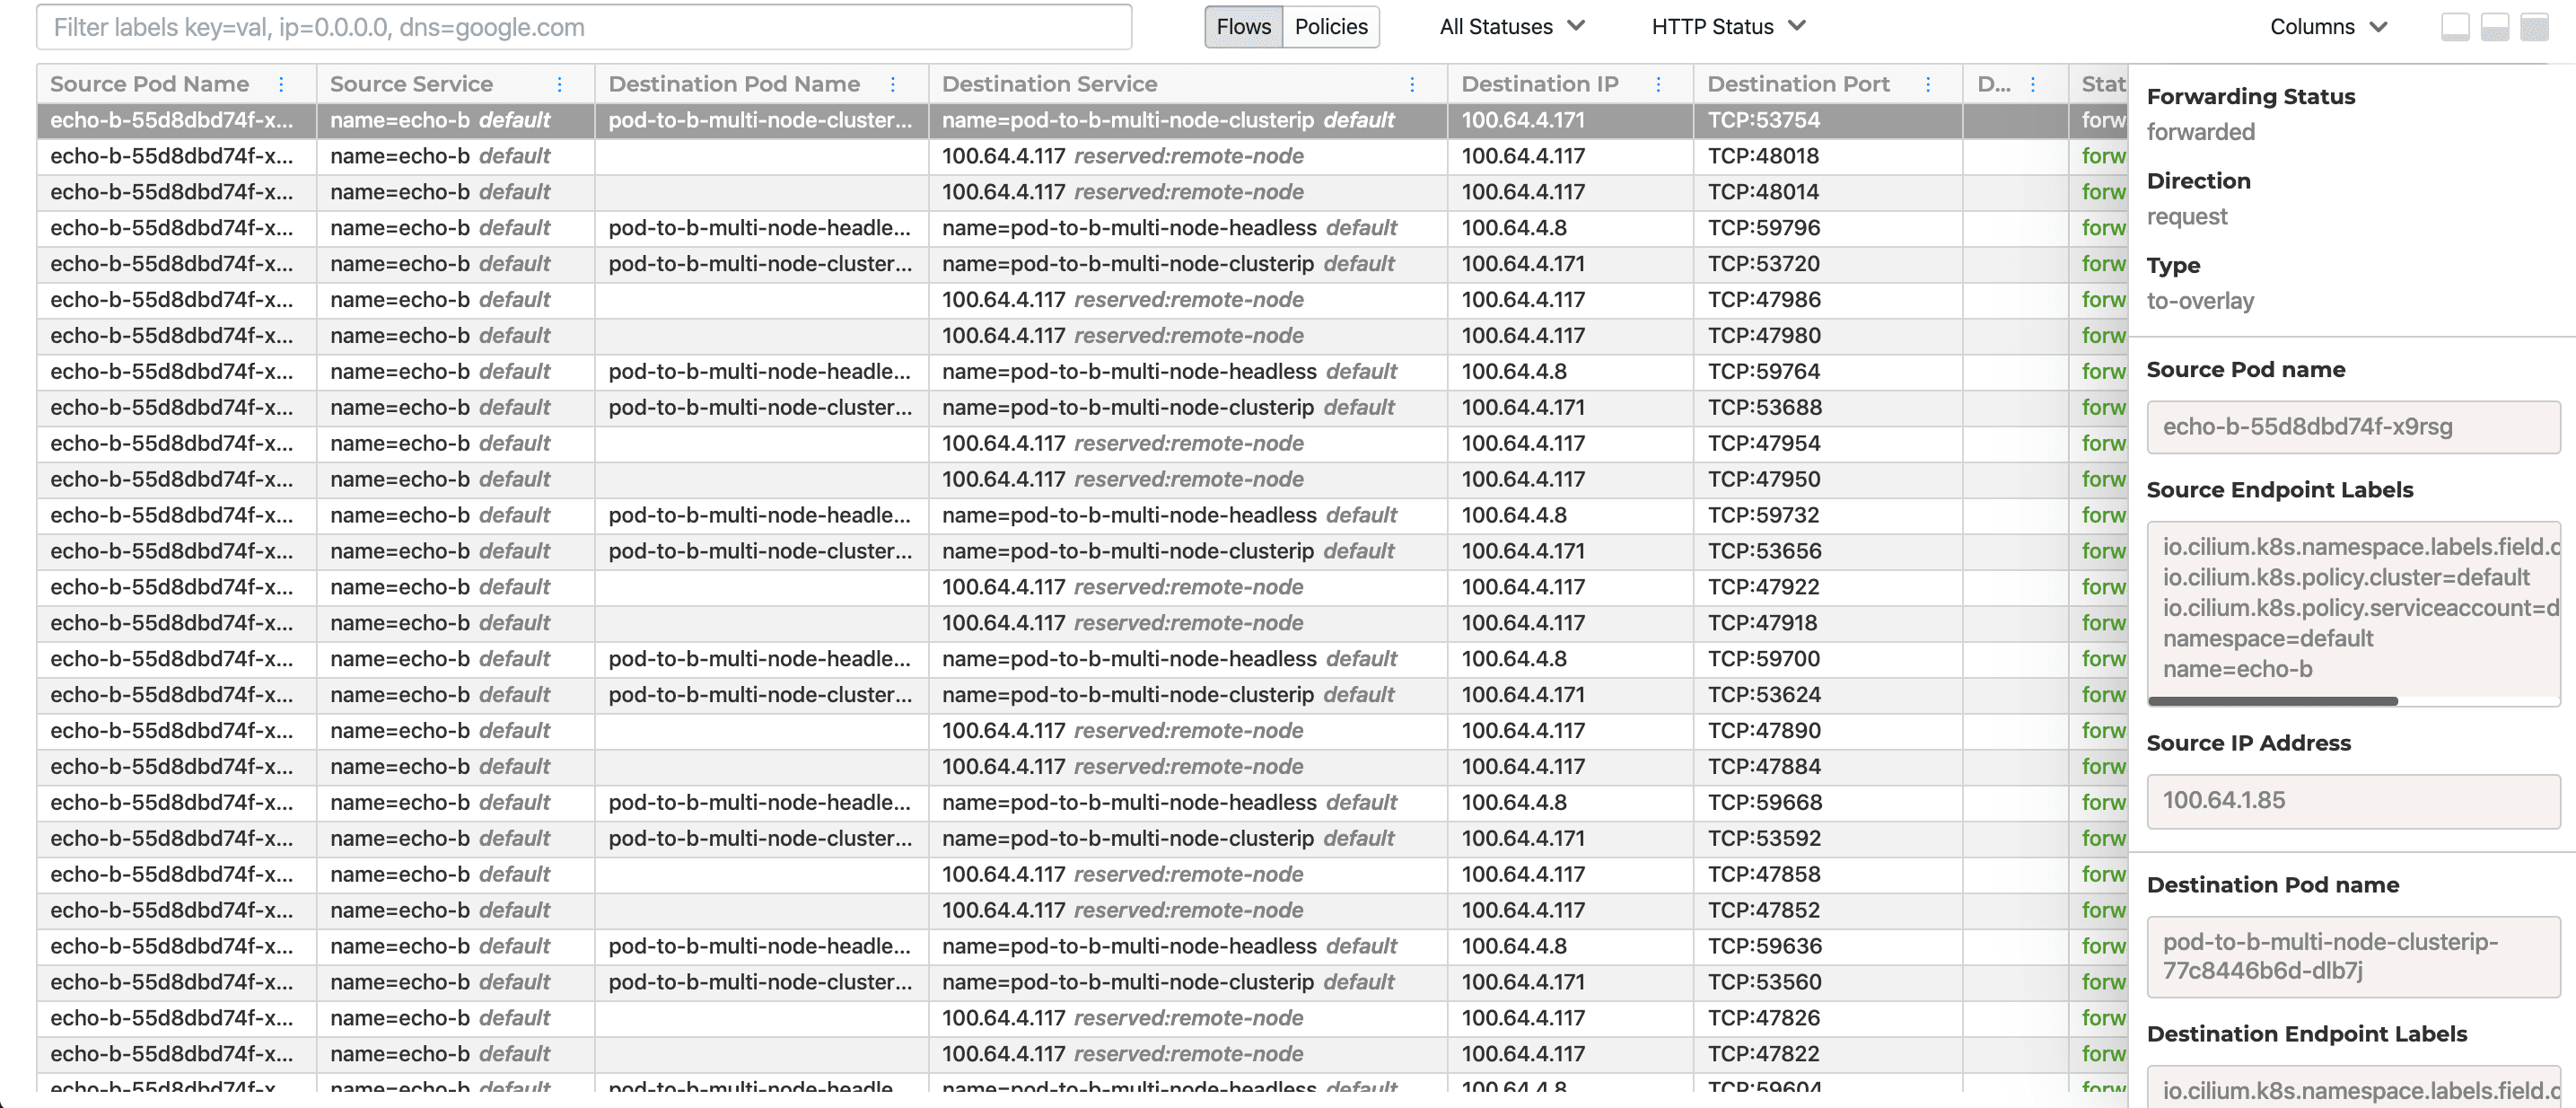
Task: Select flow with port TCP:59700
Action: pos(1082,660)
